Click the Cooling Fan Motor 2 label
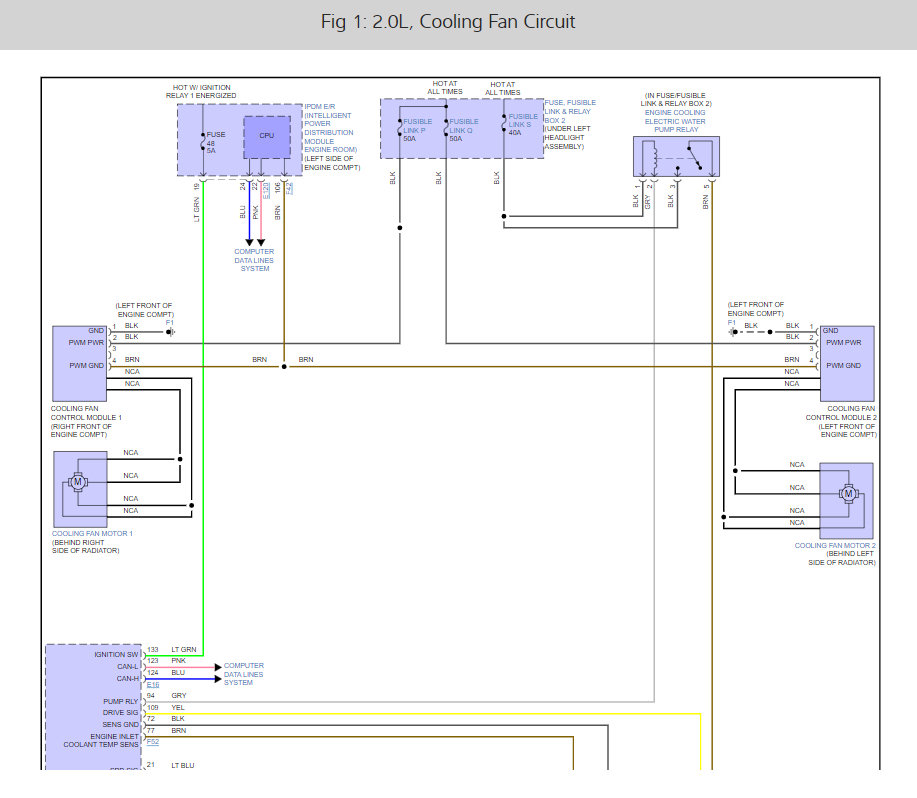Image resolution: width=917 pixels, height=798 pixels. tap(835, 545)
